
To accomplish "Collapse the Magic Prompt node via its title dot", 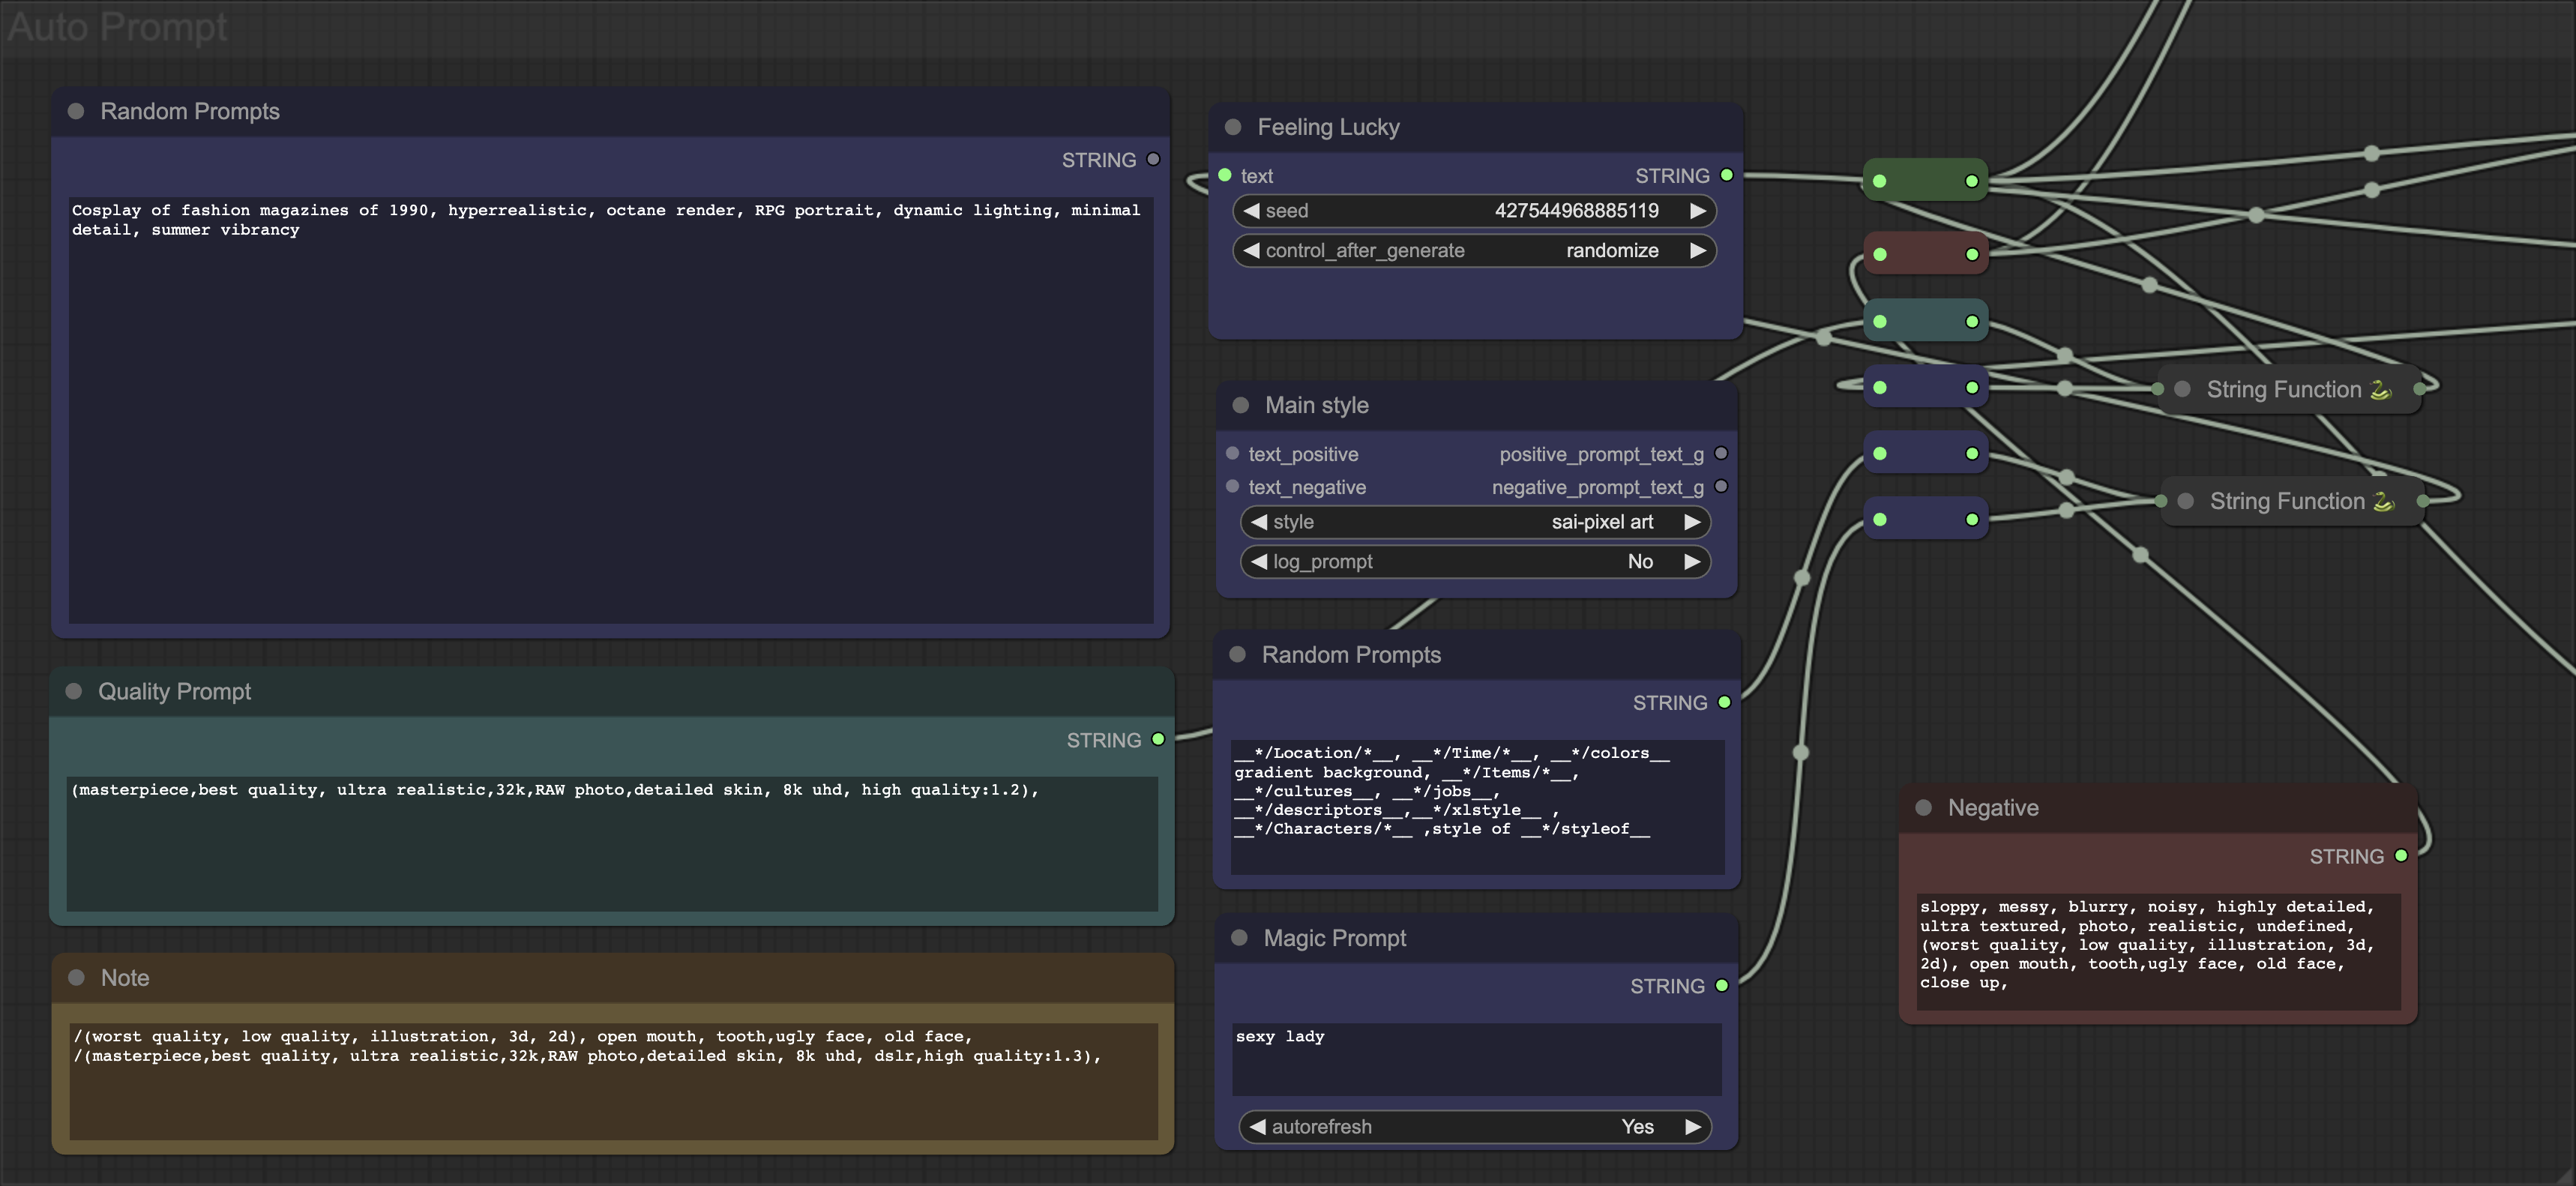I will (1240, 937).
